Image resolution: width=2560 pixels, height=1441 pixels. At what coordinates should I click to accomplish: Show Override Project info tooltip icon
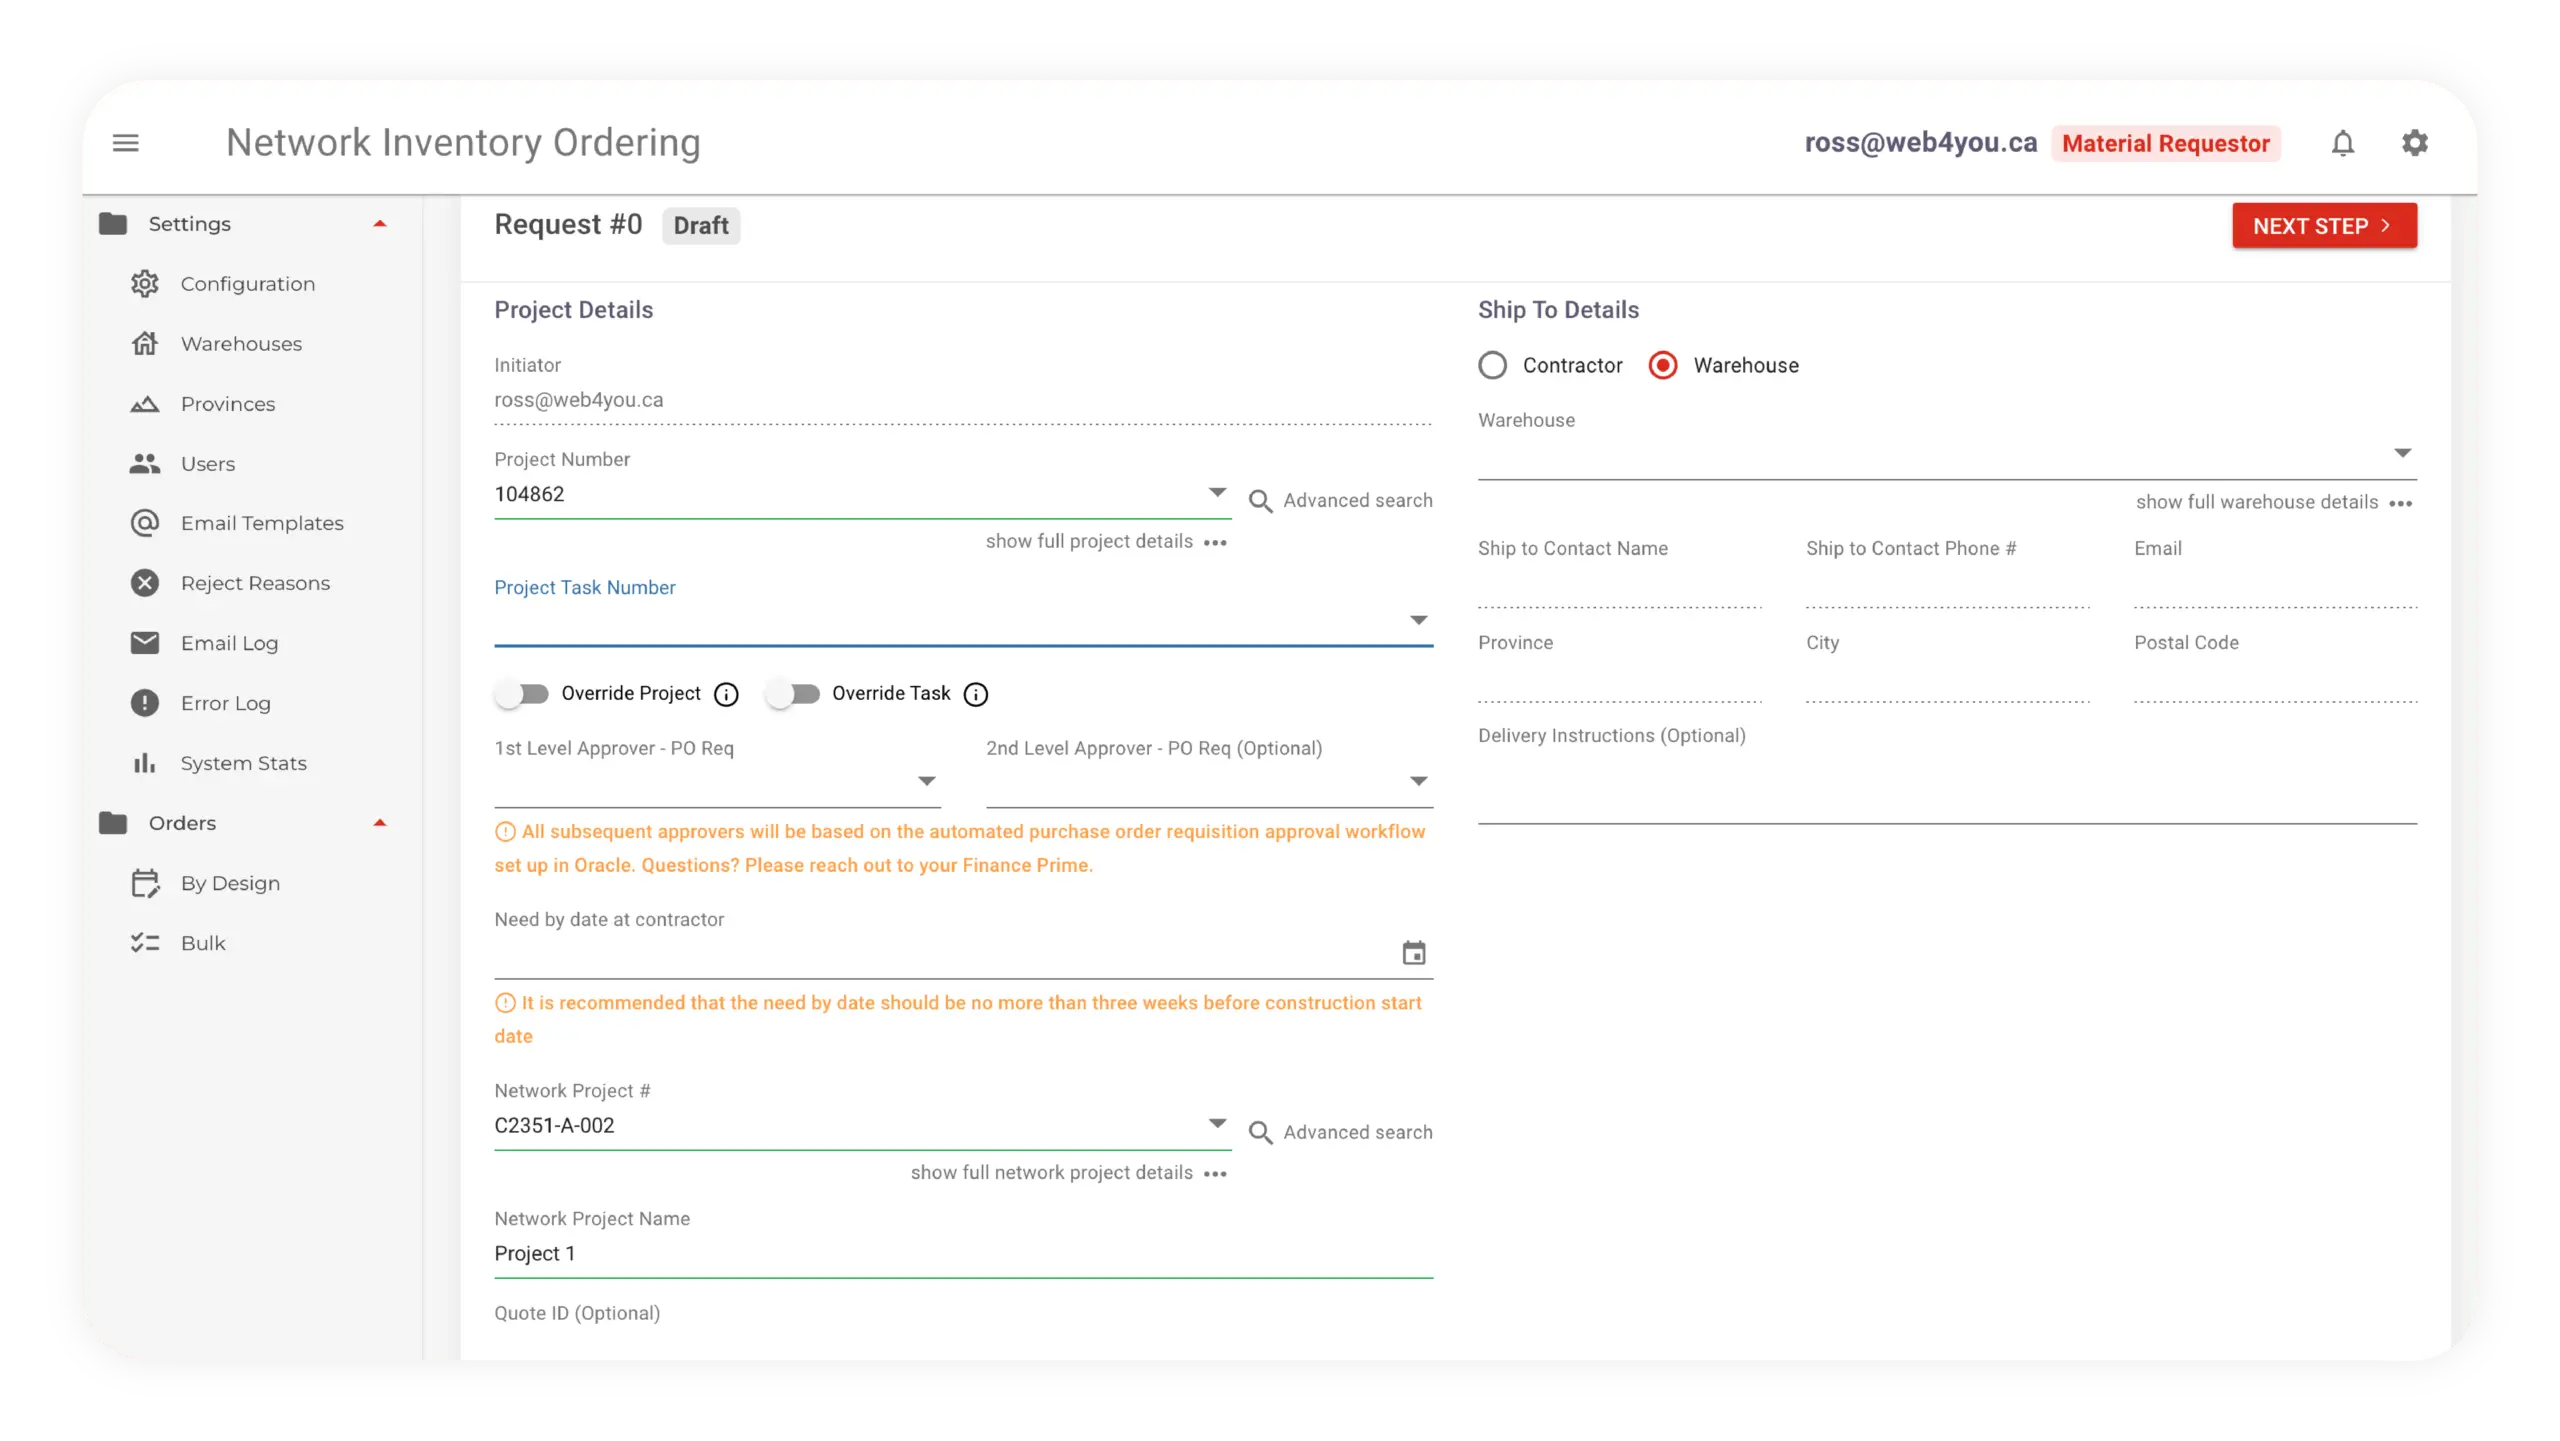(x=726, y=694)
